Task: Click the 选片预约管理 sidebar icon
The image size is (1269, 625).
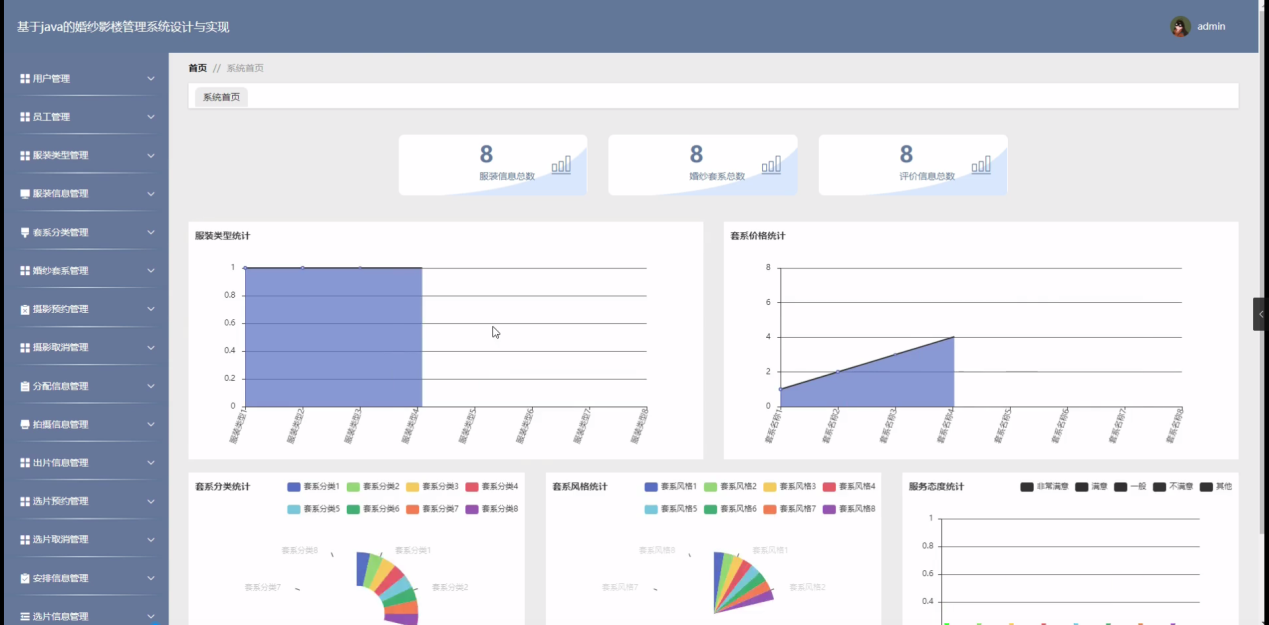Action: 25,501
